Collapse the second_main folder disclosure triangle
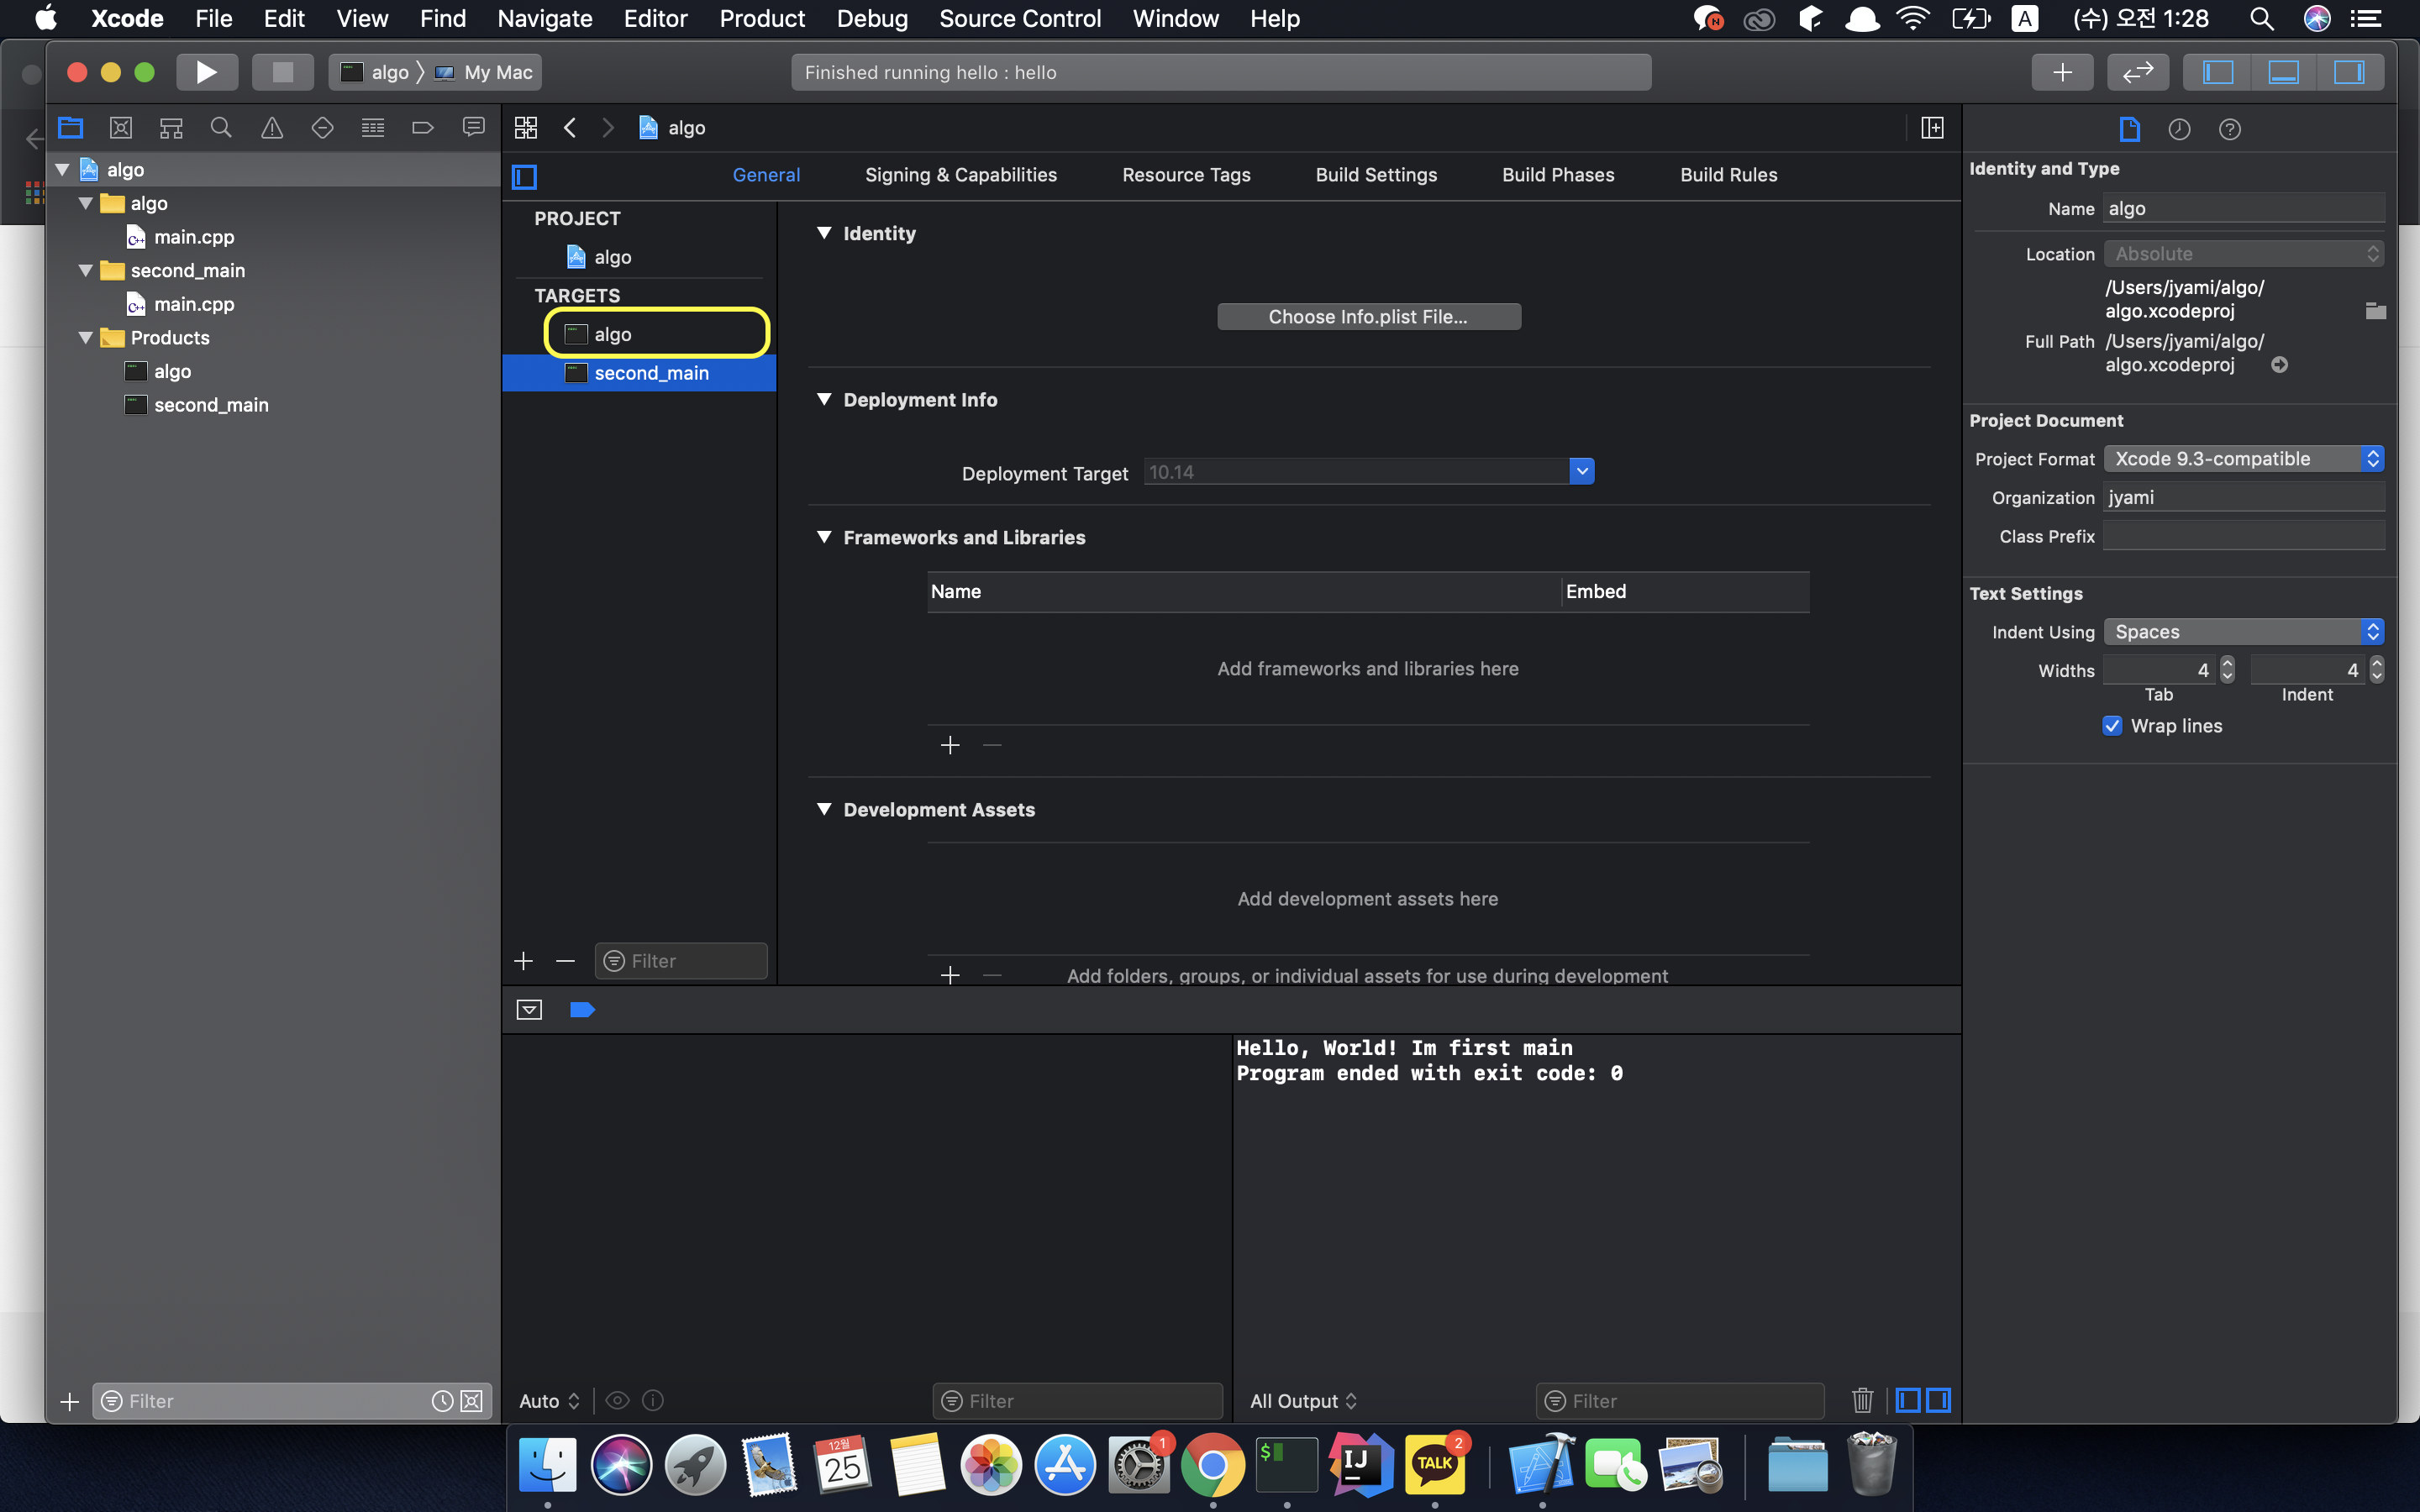This screenshot has width=2420, height=1512. [86, 271]
